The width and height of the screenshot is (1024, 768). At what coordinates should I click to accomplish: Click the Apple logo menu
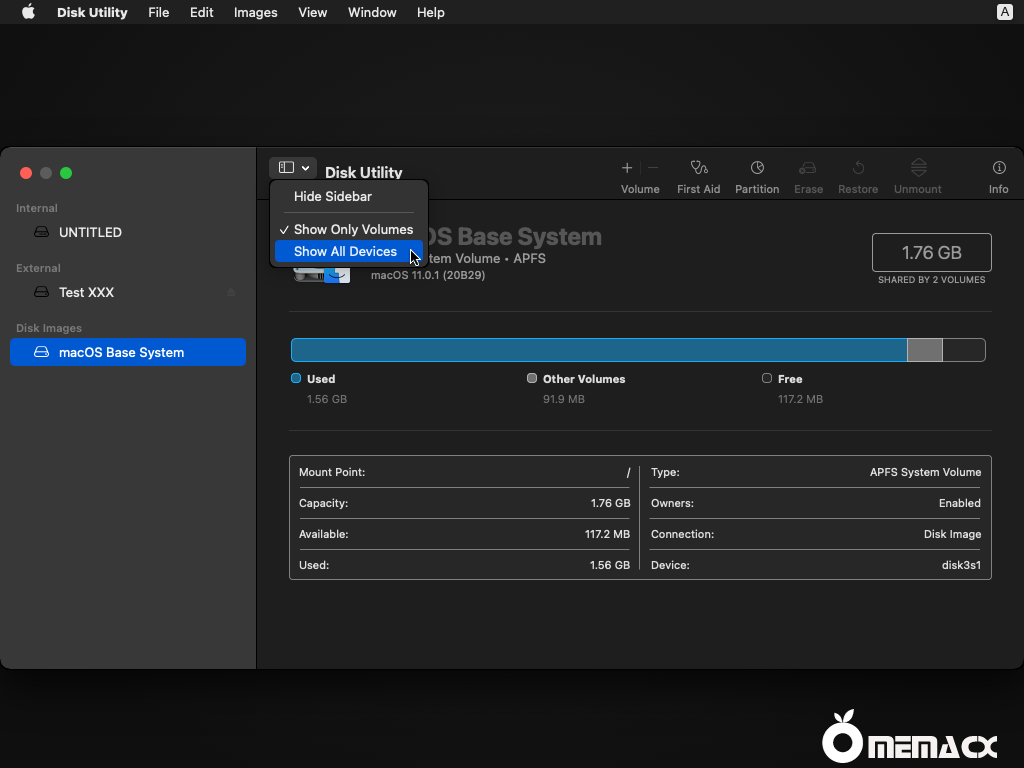coord(28,13)
